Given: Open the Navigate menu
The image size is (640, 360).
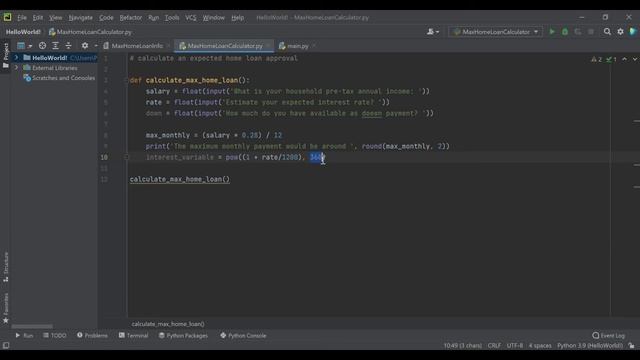Looking at the screenshot, I should [x=80, y=18].
